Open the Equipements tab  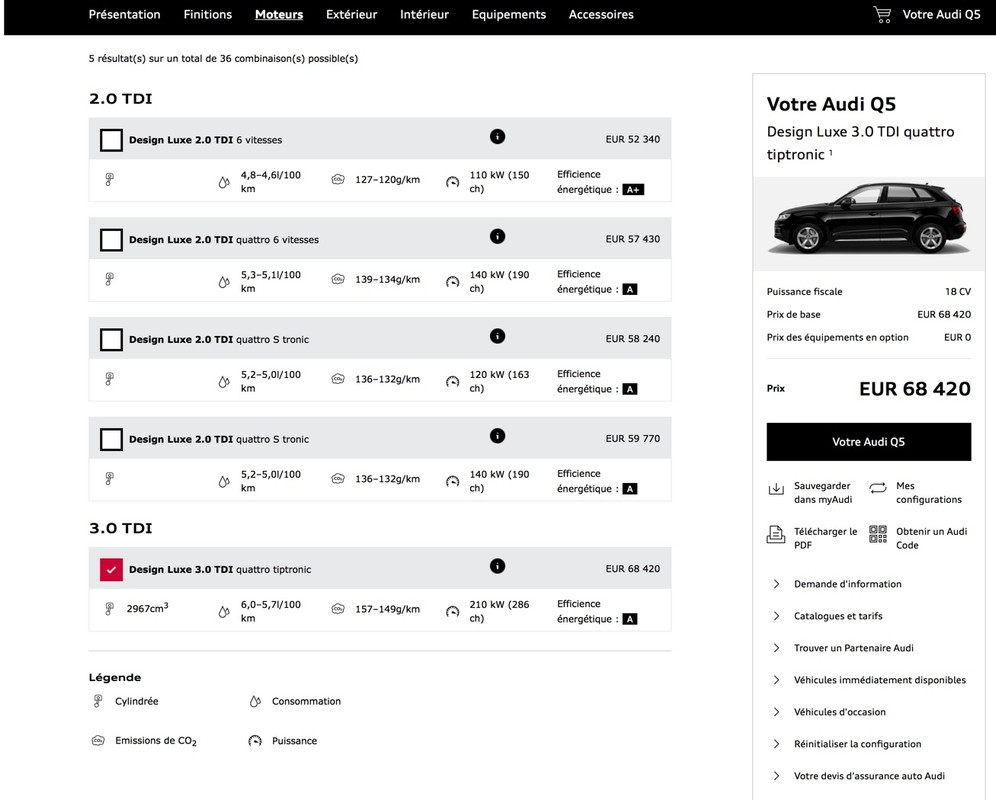point(509,15)
